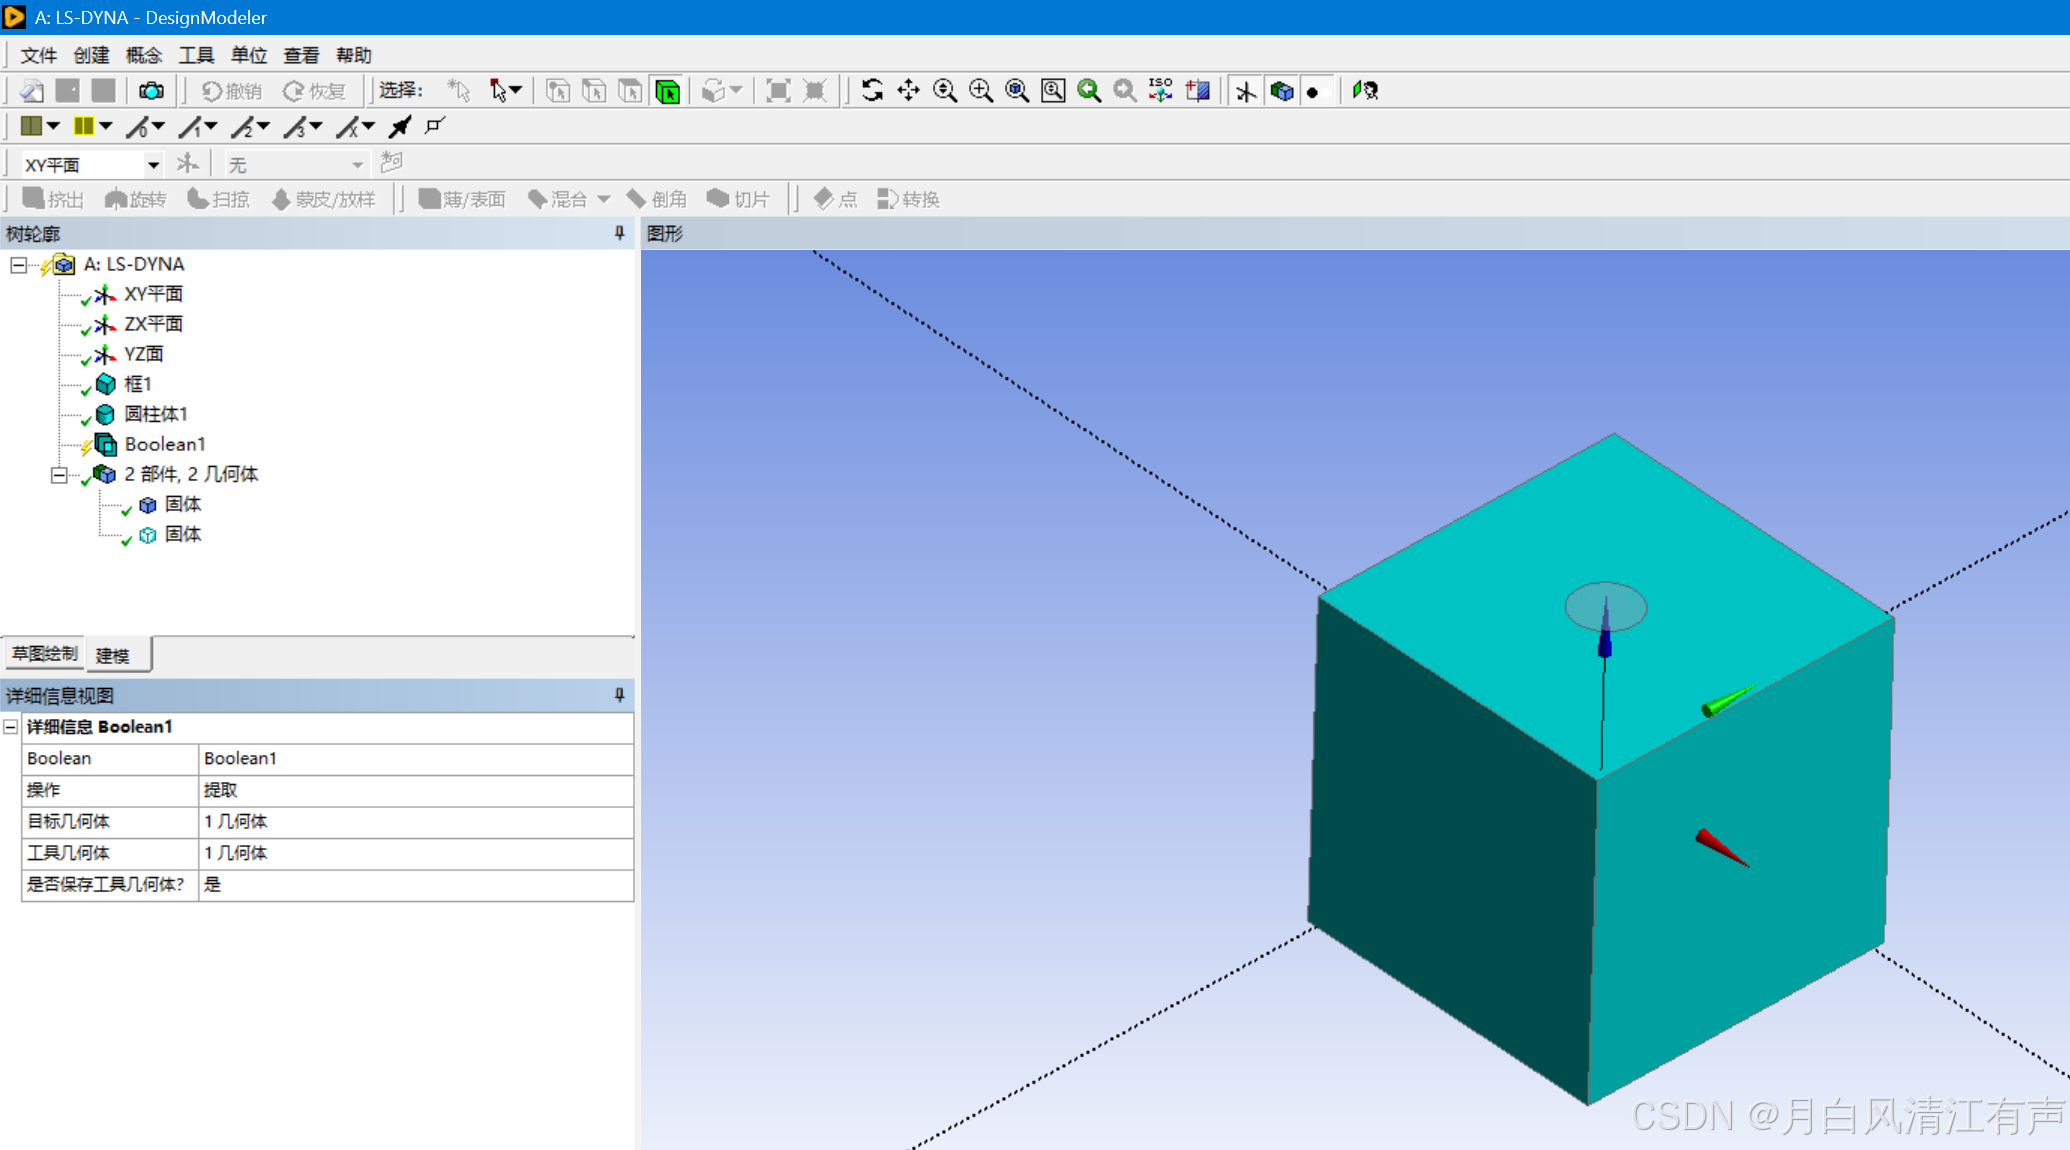Toggle the display model cube icon
The width and height of the screenshot is (2070, 1150).
pyautogui.click(x=1281, y=92)
